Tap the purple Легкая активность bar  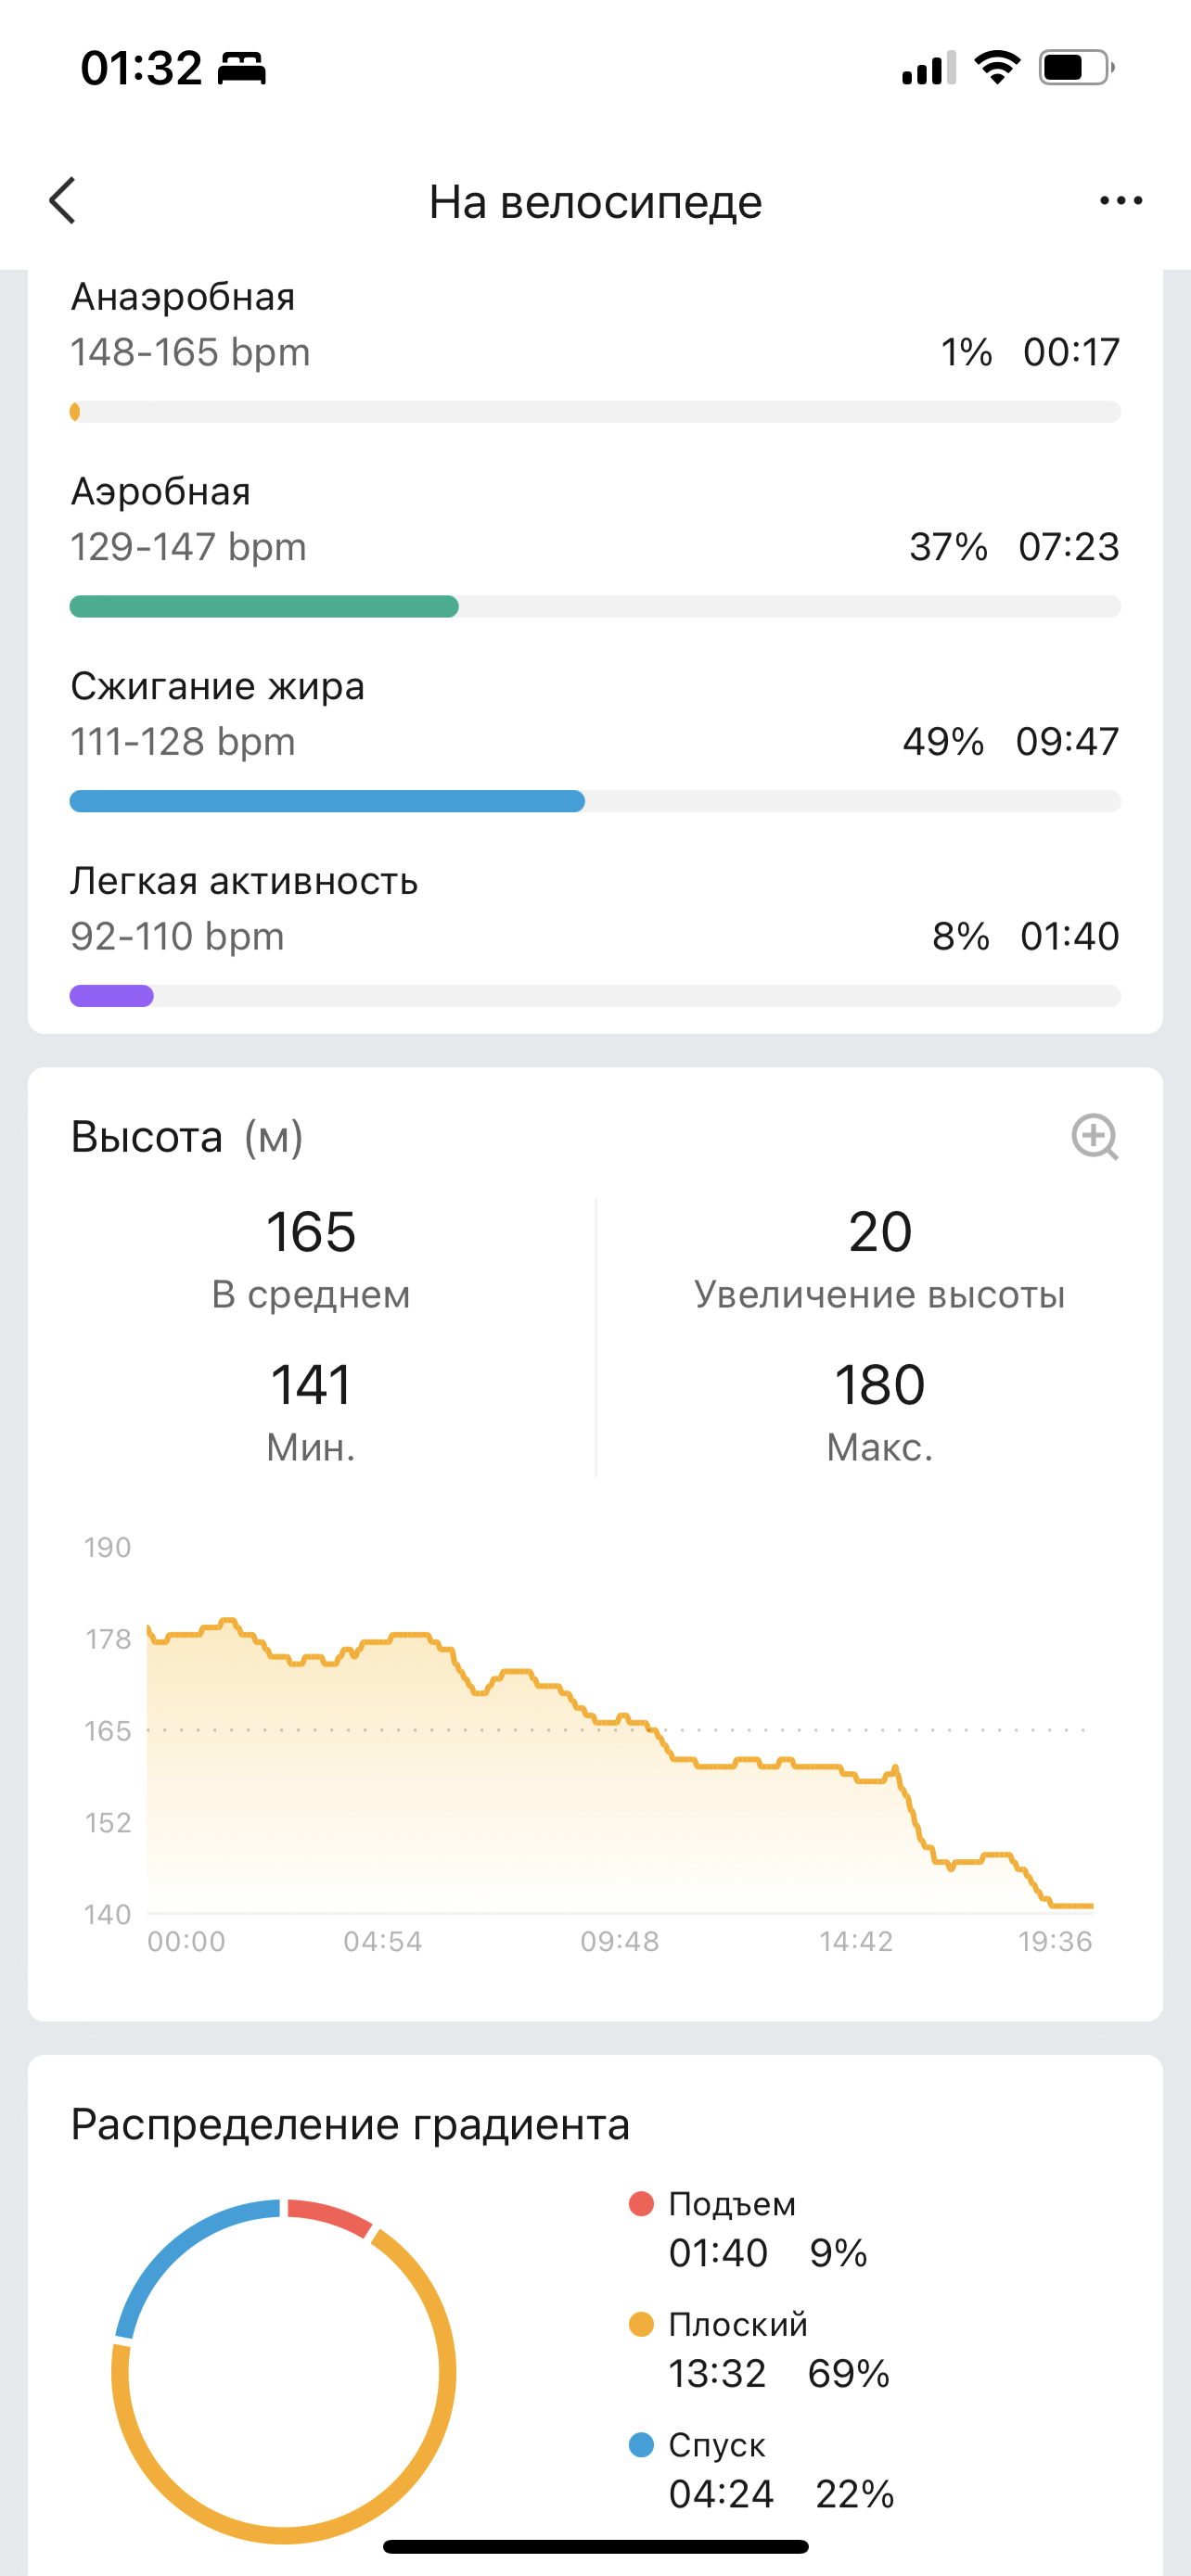pyautogui.click(x=111, y=996)
